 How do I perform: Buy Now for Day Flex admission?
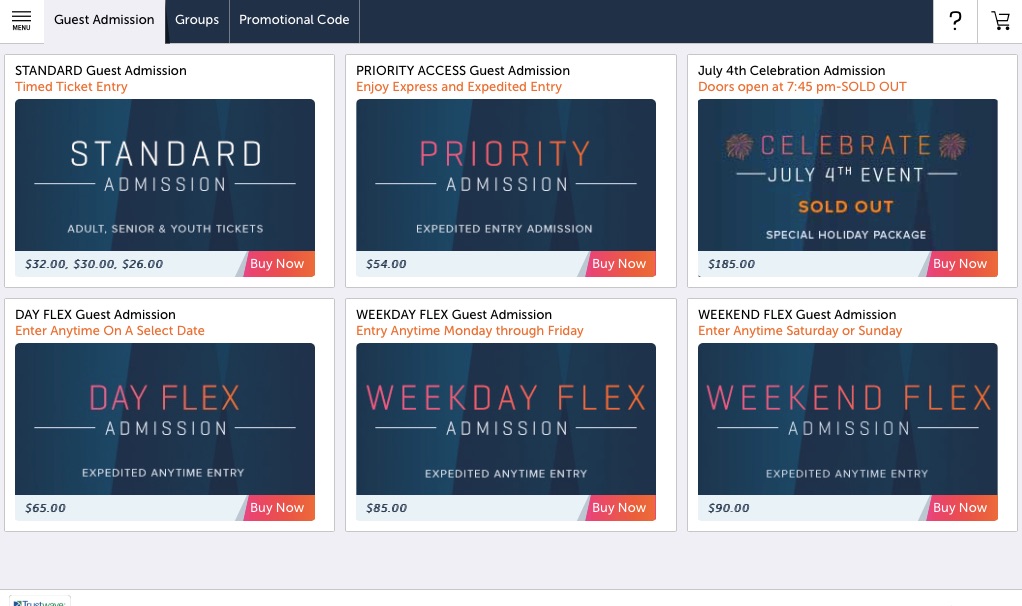pyautogui.click(x=278, y=508)
